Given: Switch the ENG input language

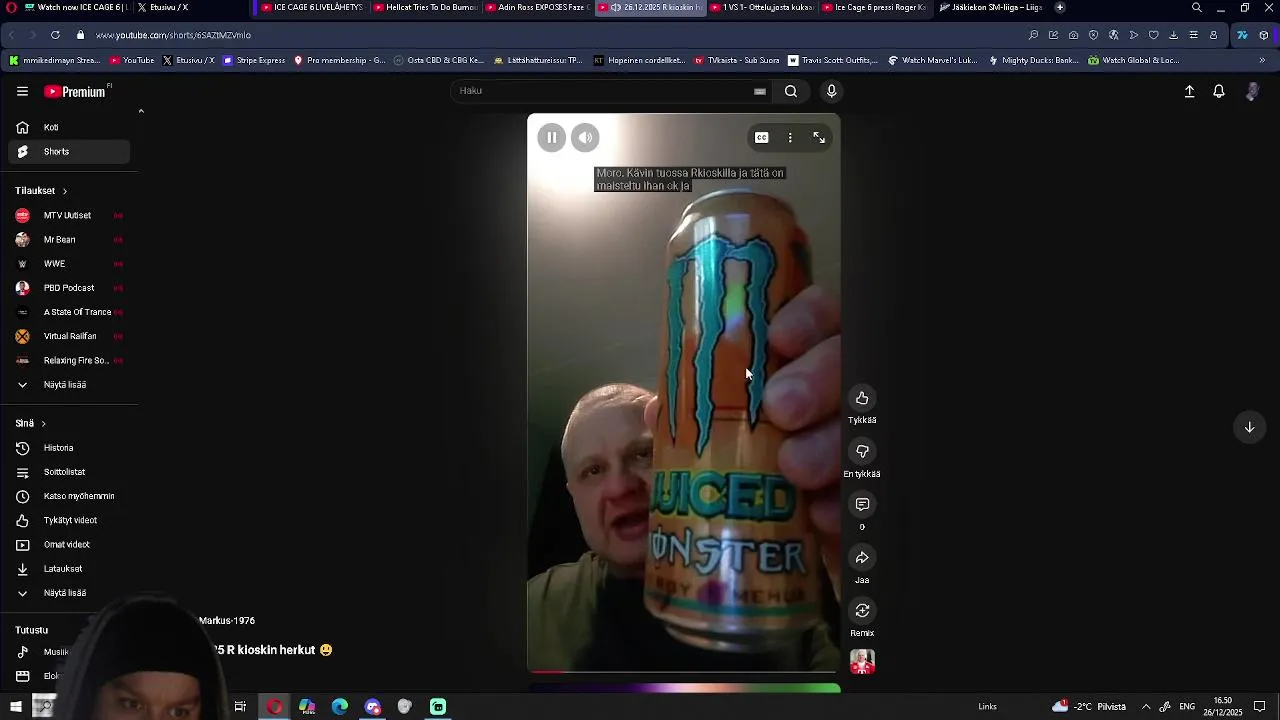Looking at the screenshot, I should [x=1187, y=707].
